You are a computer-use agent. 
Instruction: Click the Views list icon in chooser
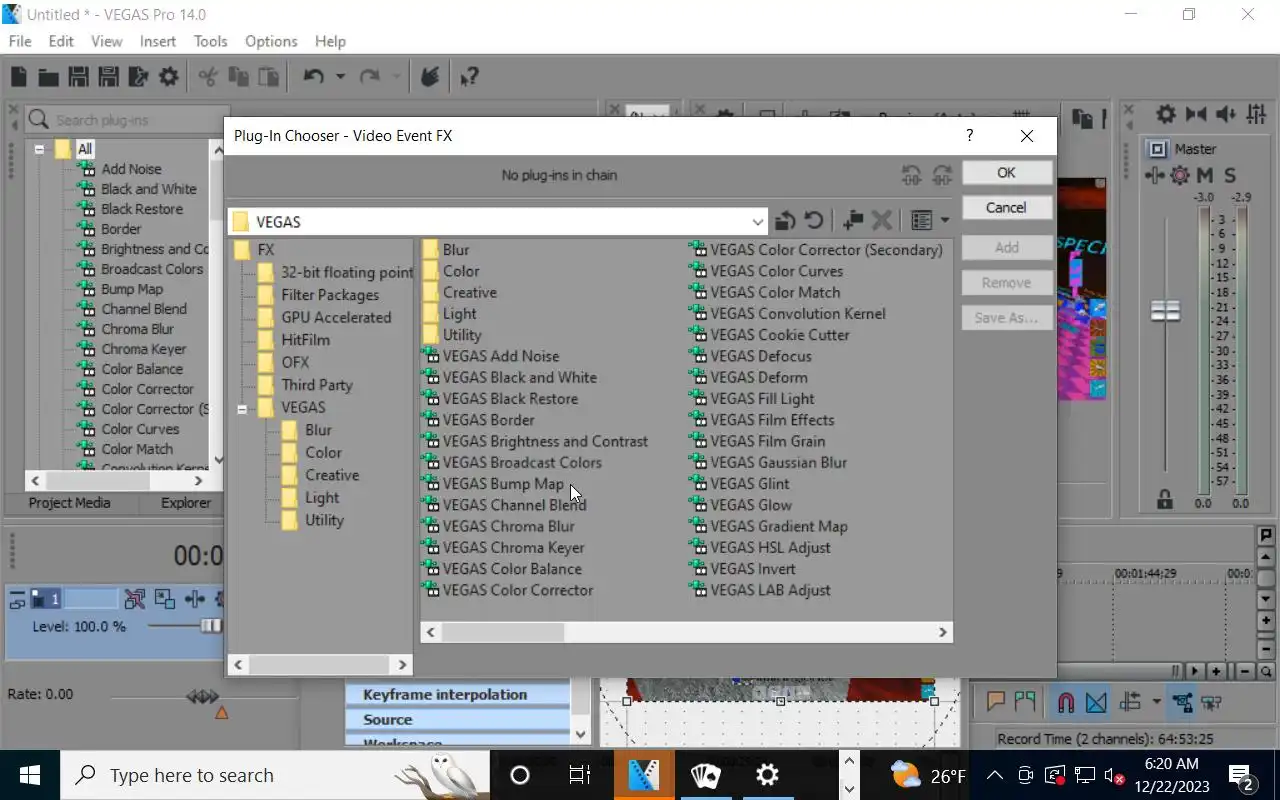(921, 221)
